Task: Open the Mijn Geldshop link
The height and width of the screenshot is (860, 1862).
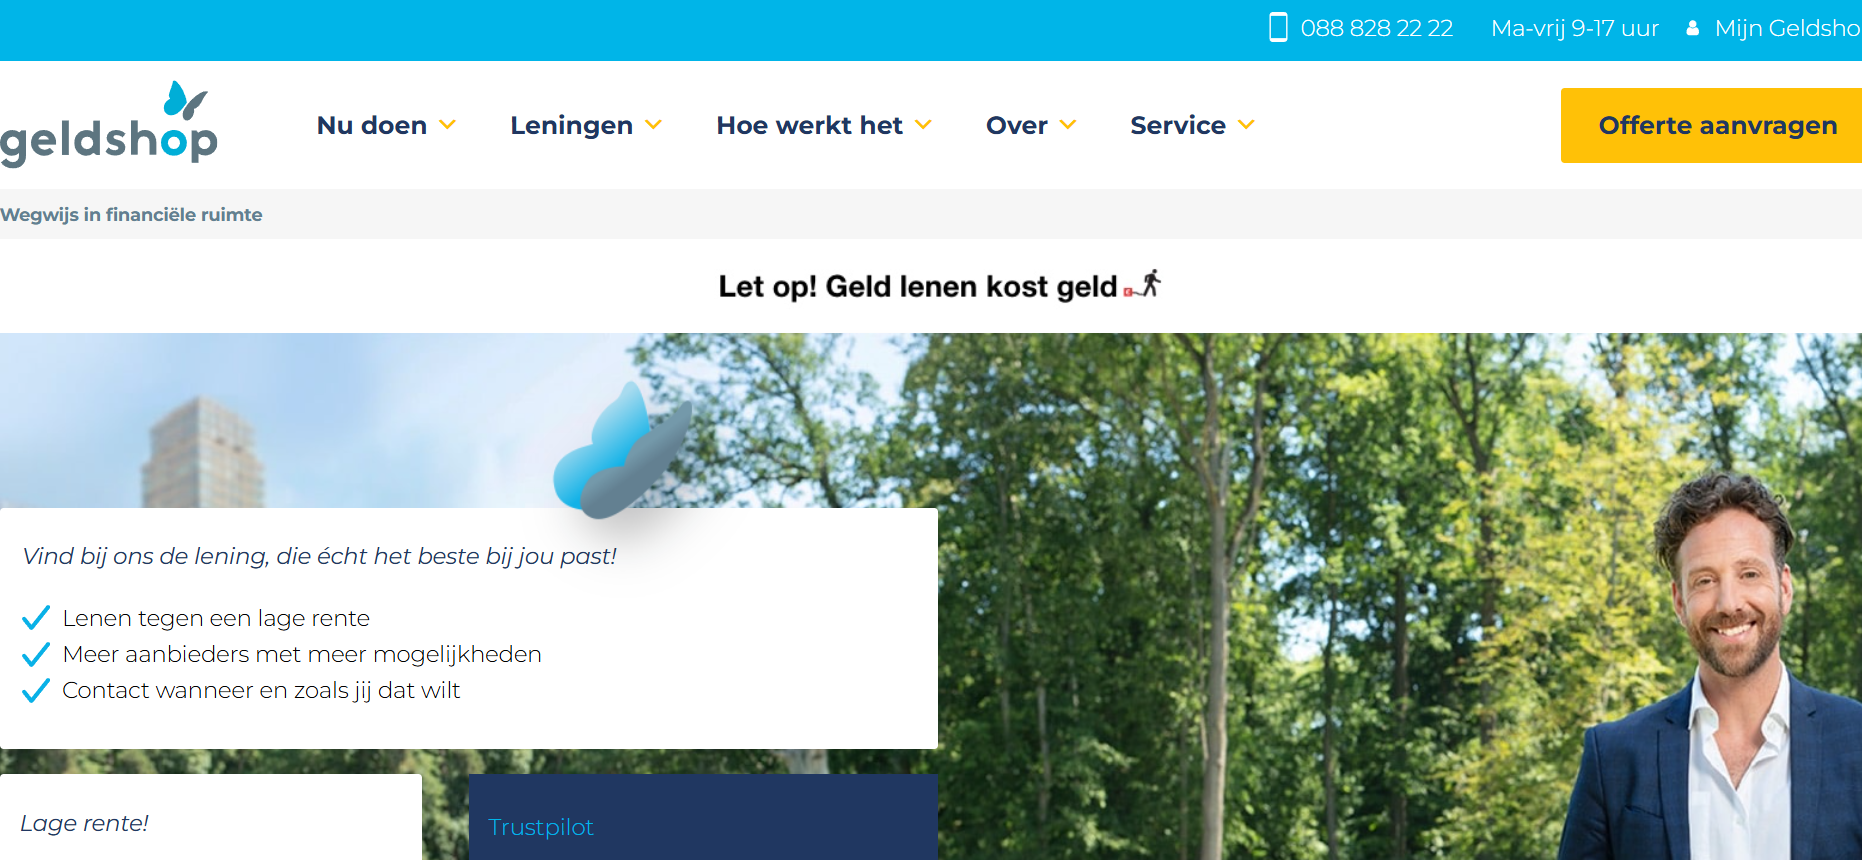Action: pos(1788,28)
